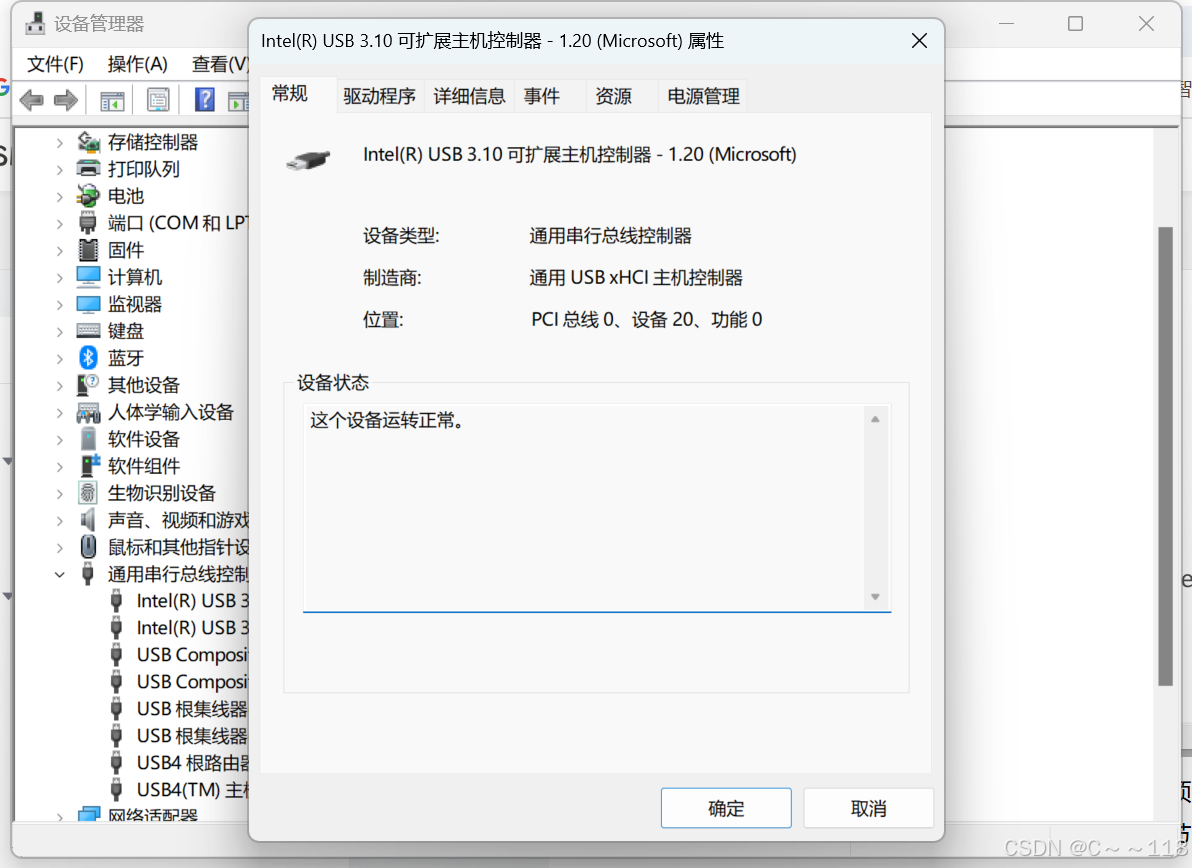The height and width of the screenshot is (868, 1192).
Task: Select the first Intel(R) USB 3 controller row
Action: (180, 600)
